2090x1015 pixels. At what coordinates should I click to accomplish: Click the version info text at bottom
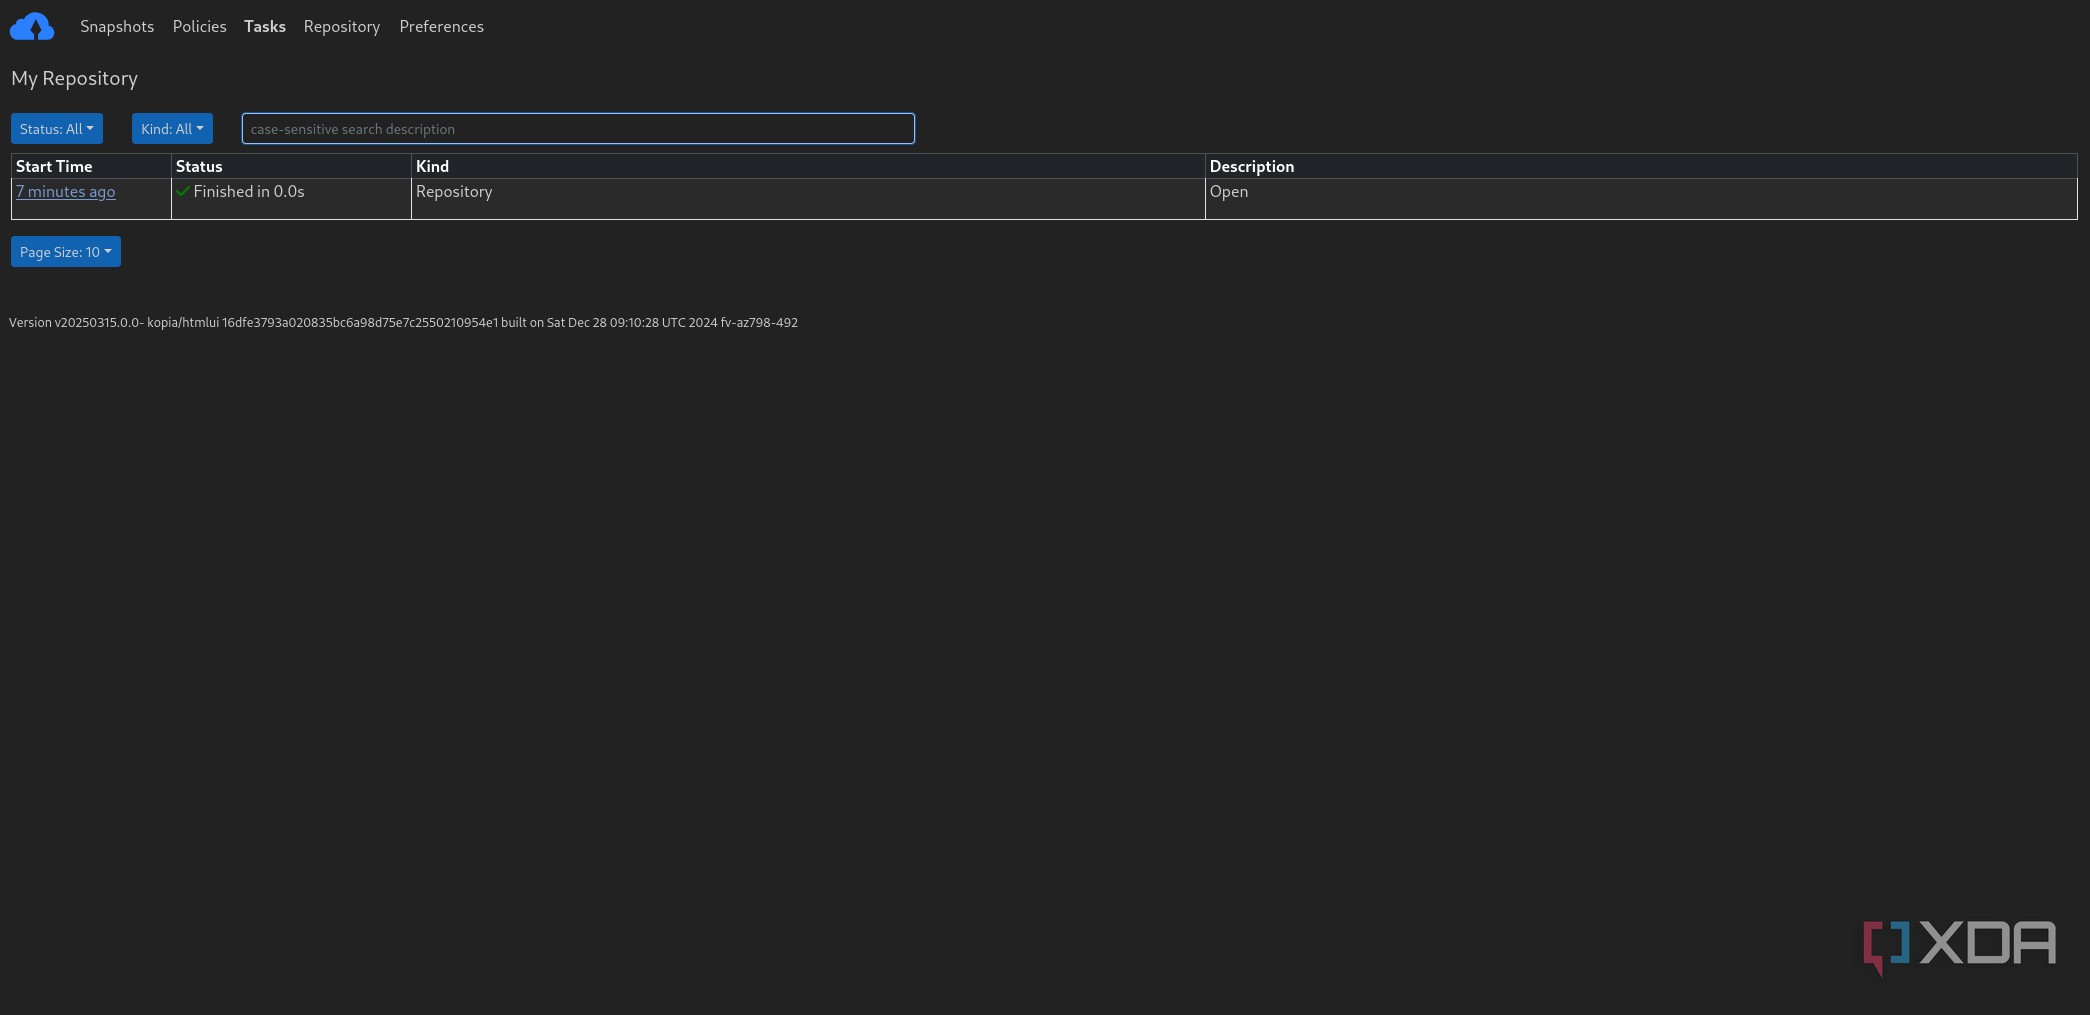[x=403, y=323]
